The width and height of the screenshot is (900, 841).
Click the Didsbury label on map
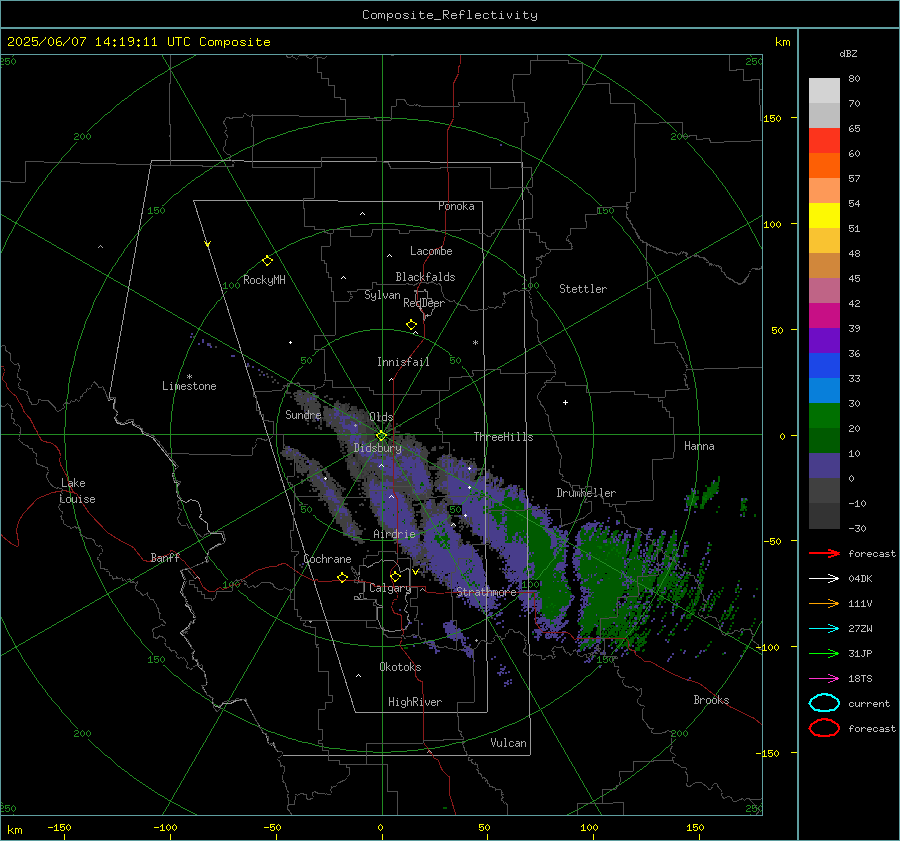377,448
